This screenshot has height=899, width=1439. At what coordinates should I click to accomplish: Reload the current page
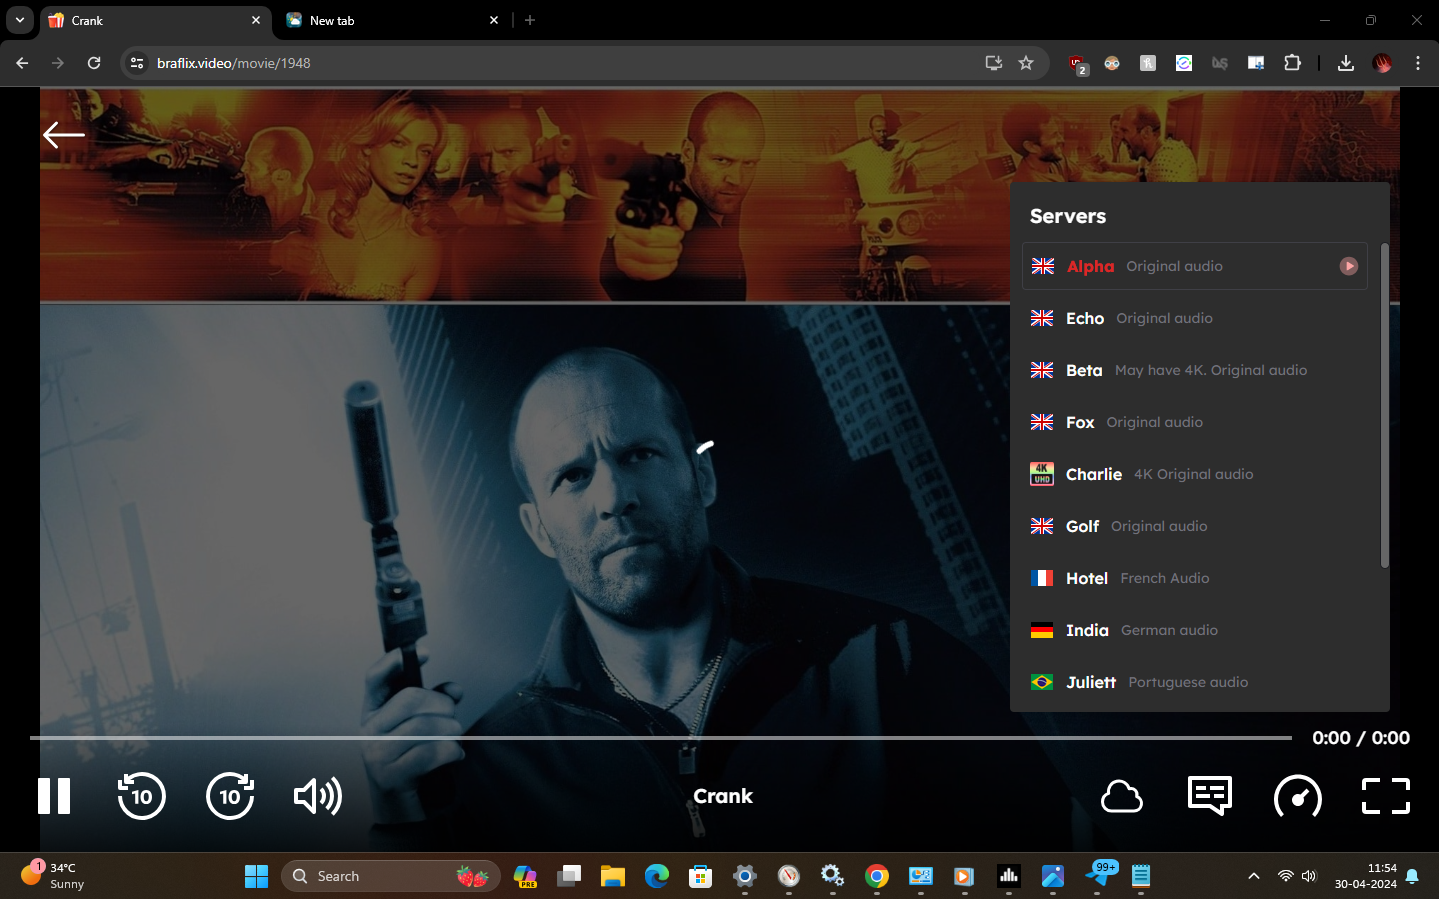click(94, 63)
